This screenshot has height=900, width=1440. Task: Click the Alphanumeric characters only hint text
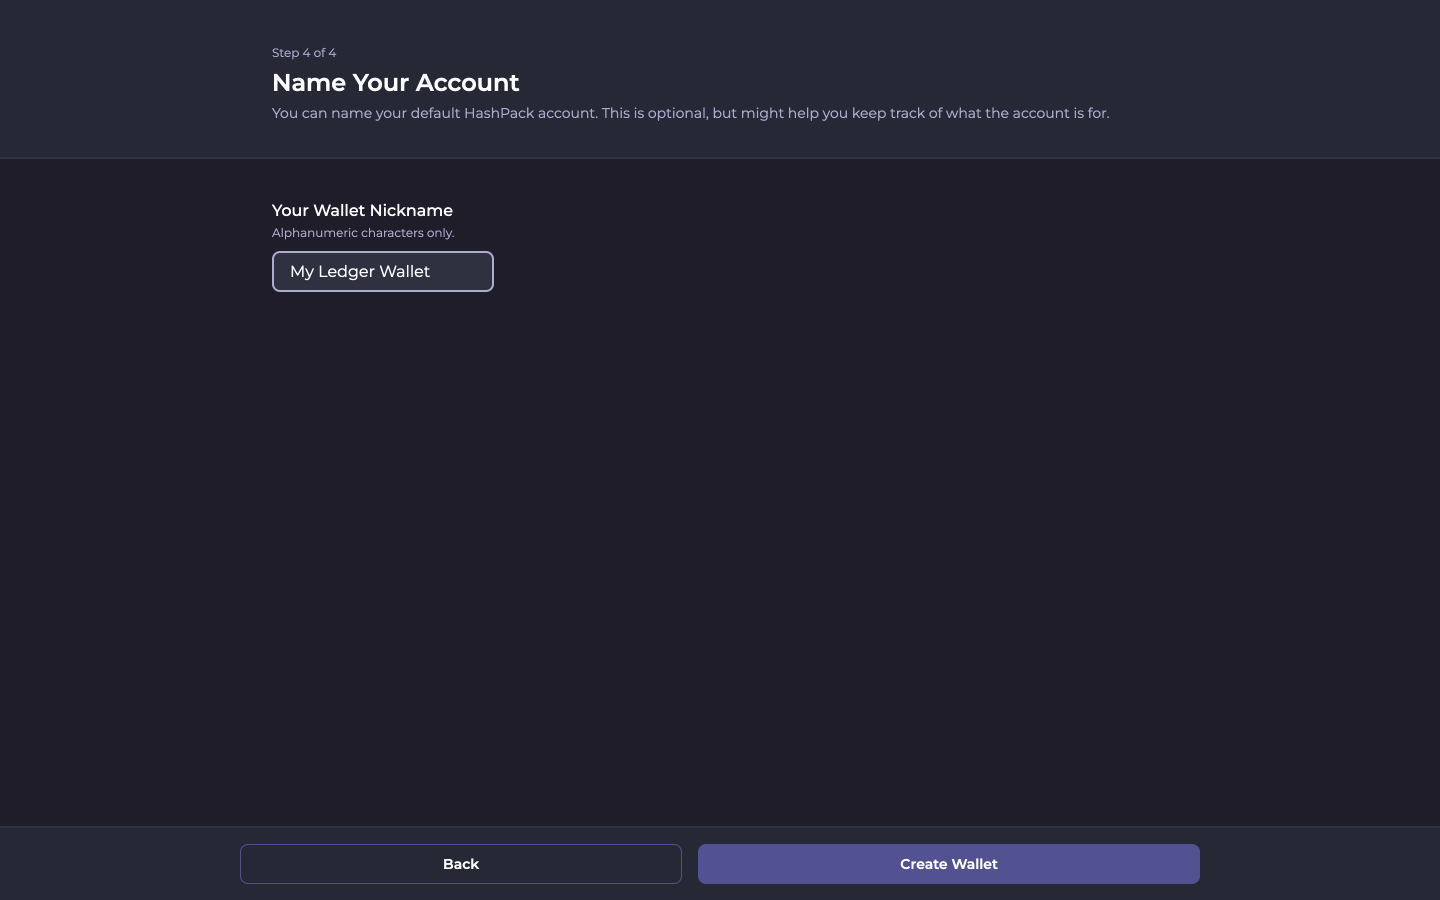pyautogui.click(x=363, y=232)
